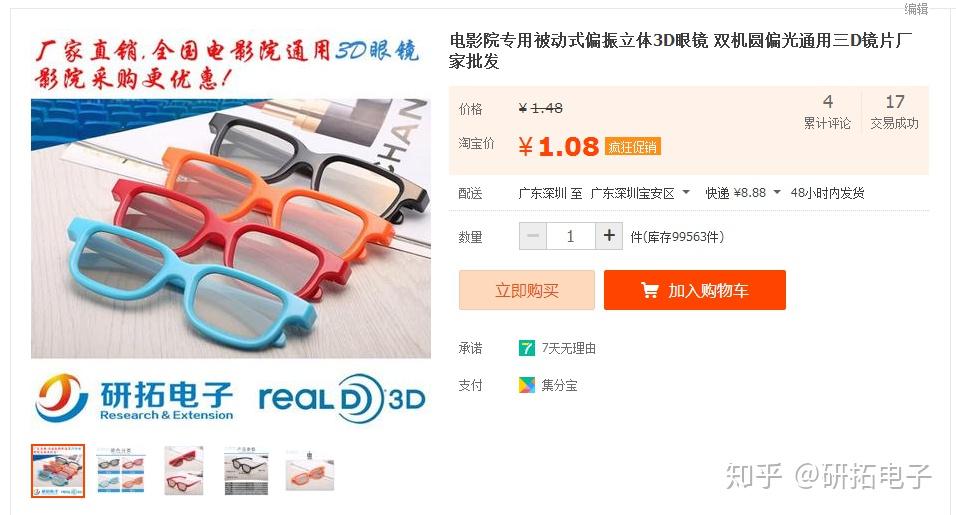This screenshot has height=515, width=956.
Task: Click the quantity input field
Action: pyautogui.click(x=571, y=236)
